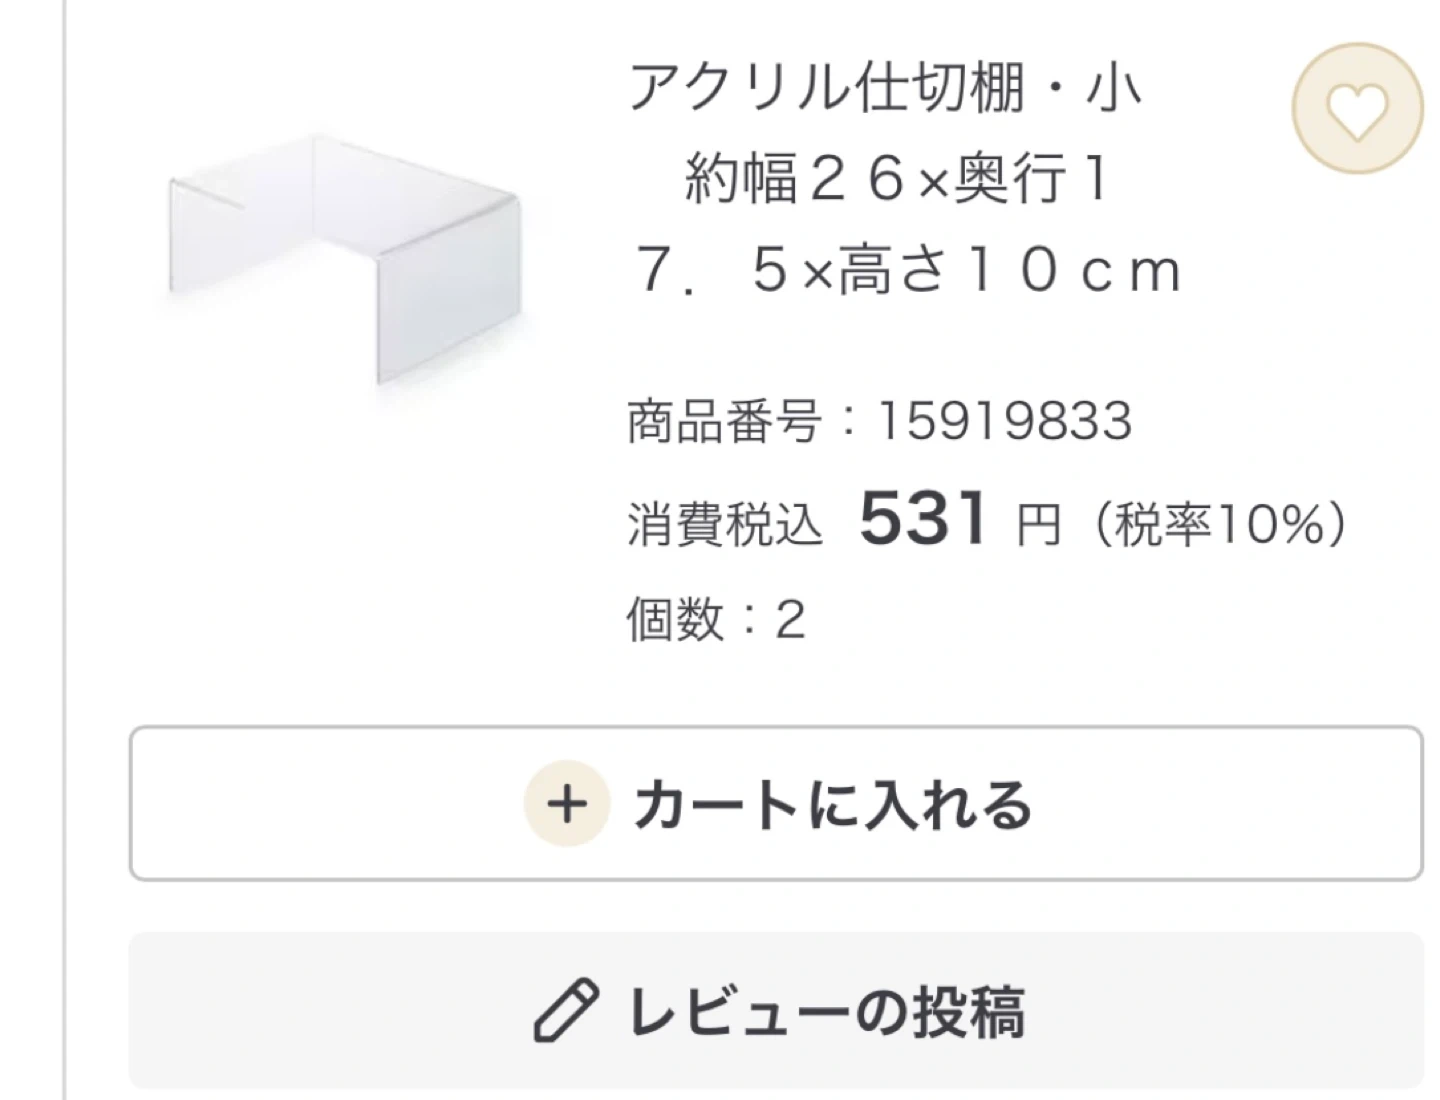The image size is (1440, 1100).
Task: Open the アクリル仕切棚・小 product title
Action: 884,88
